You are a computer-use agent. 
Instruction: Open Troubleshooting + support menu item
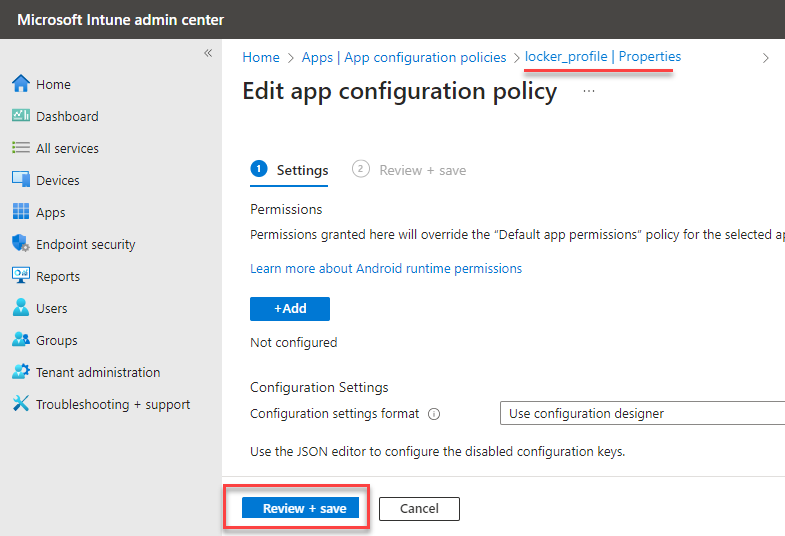pyautogui.click(x=113, y=405)
